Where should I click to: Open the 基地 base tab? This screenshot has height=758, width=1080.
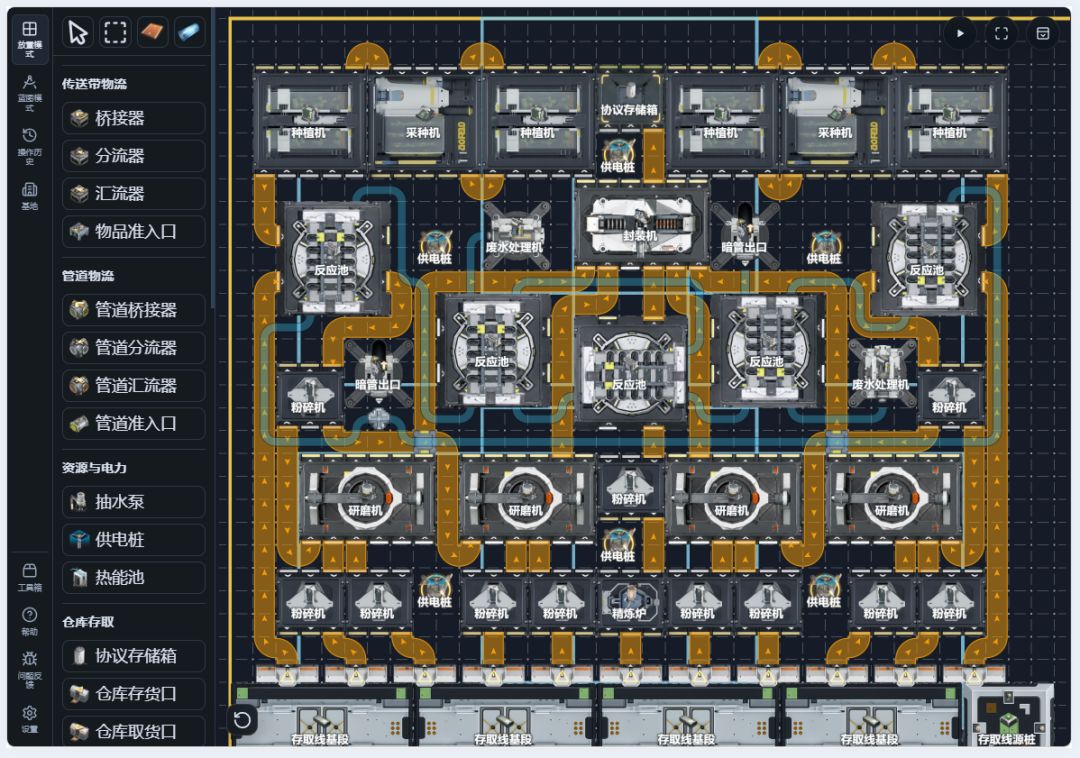[30, 196]
